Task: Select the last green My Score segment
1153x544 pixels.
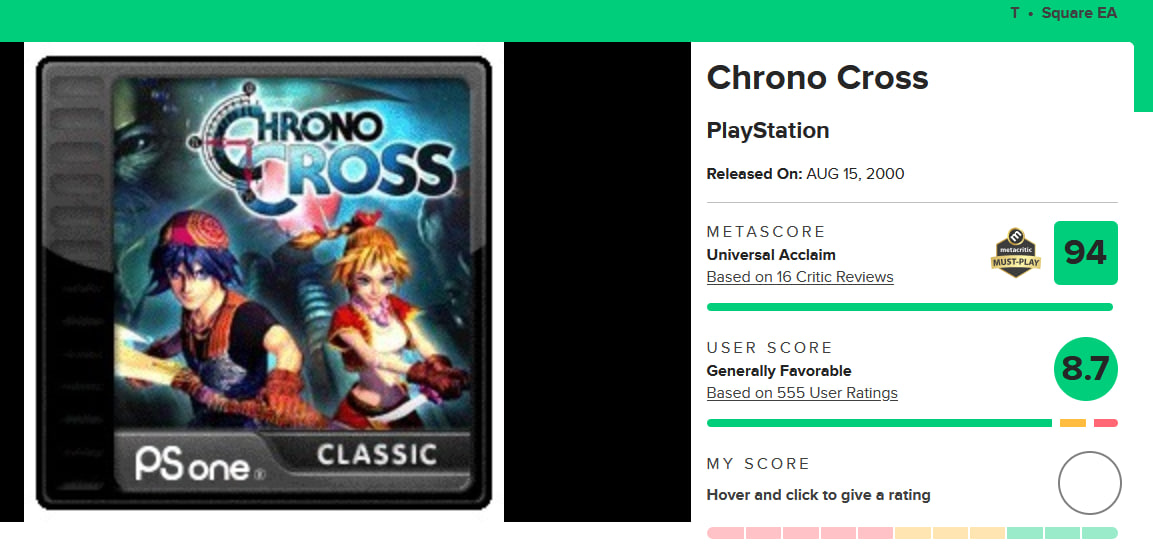Action: tap(1099, 533)
